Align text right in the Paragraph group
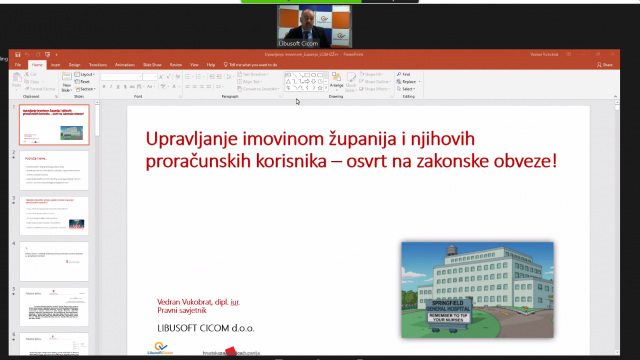Screen dimensions: 640x360 pyautogui.click(x=202, y=87)
